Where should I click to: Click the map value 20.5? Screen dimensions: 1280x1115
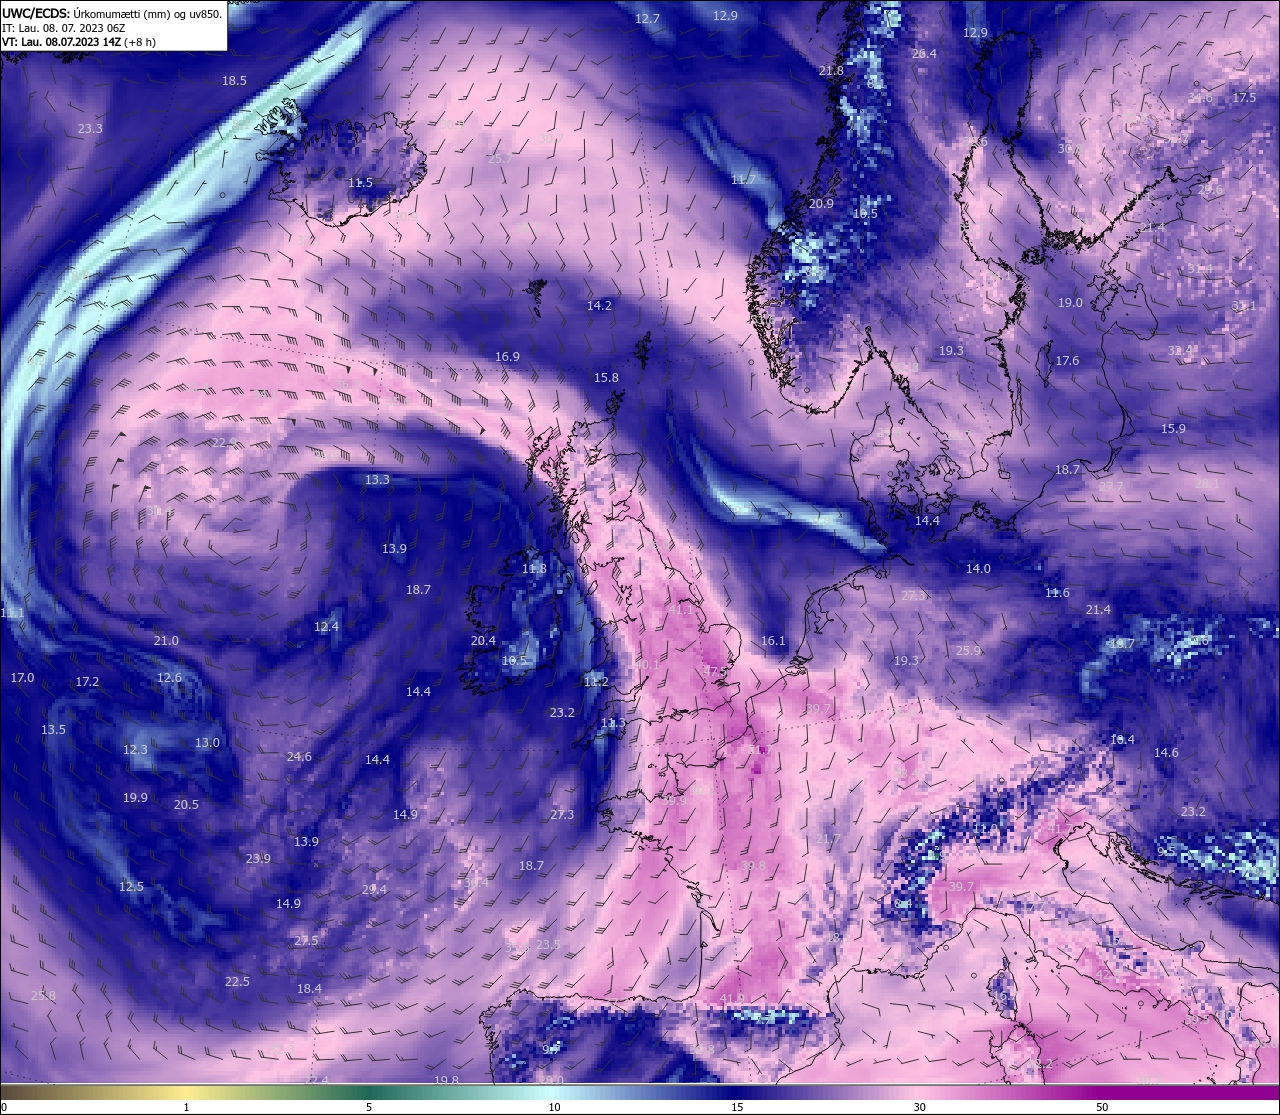186,805
